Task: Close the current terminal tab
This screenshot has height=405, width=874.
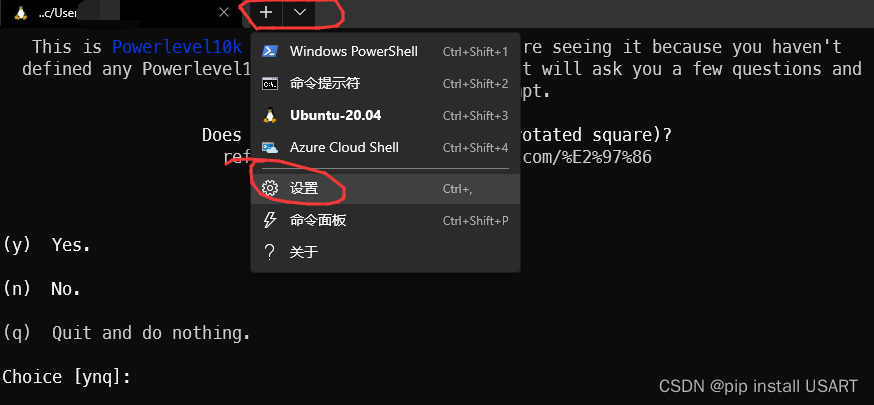Action: pyautogui.click(x=225, y=13)
